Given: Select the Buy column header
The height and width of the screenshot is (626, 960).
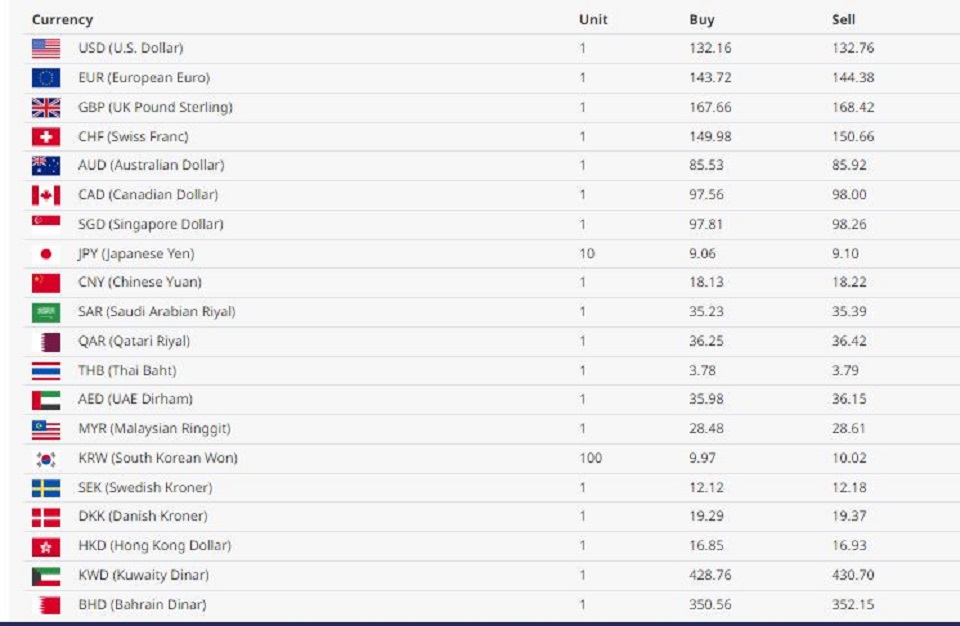Looking at the screenshot, I should point(702,20).
